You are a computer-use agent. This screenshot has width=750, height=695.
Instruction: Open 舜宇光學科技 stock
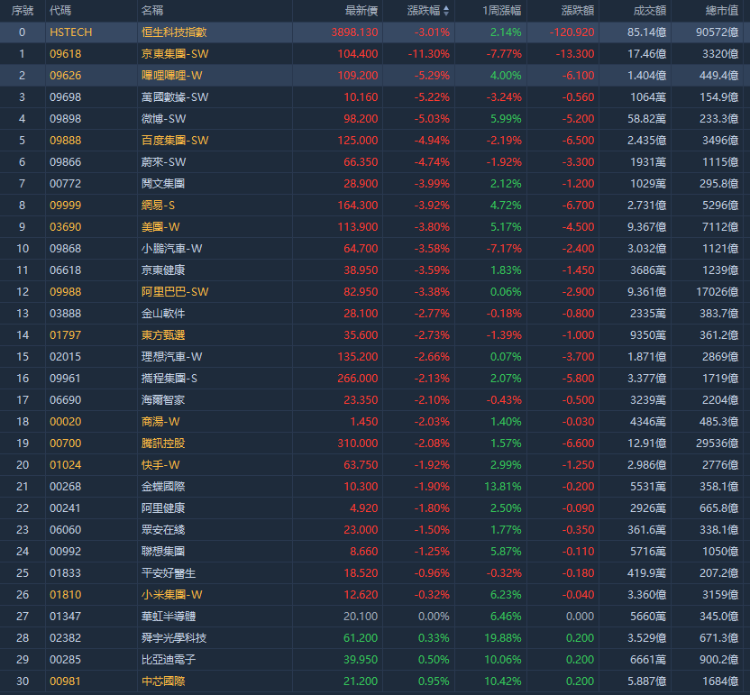point(174,638)
